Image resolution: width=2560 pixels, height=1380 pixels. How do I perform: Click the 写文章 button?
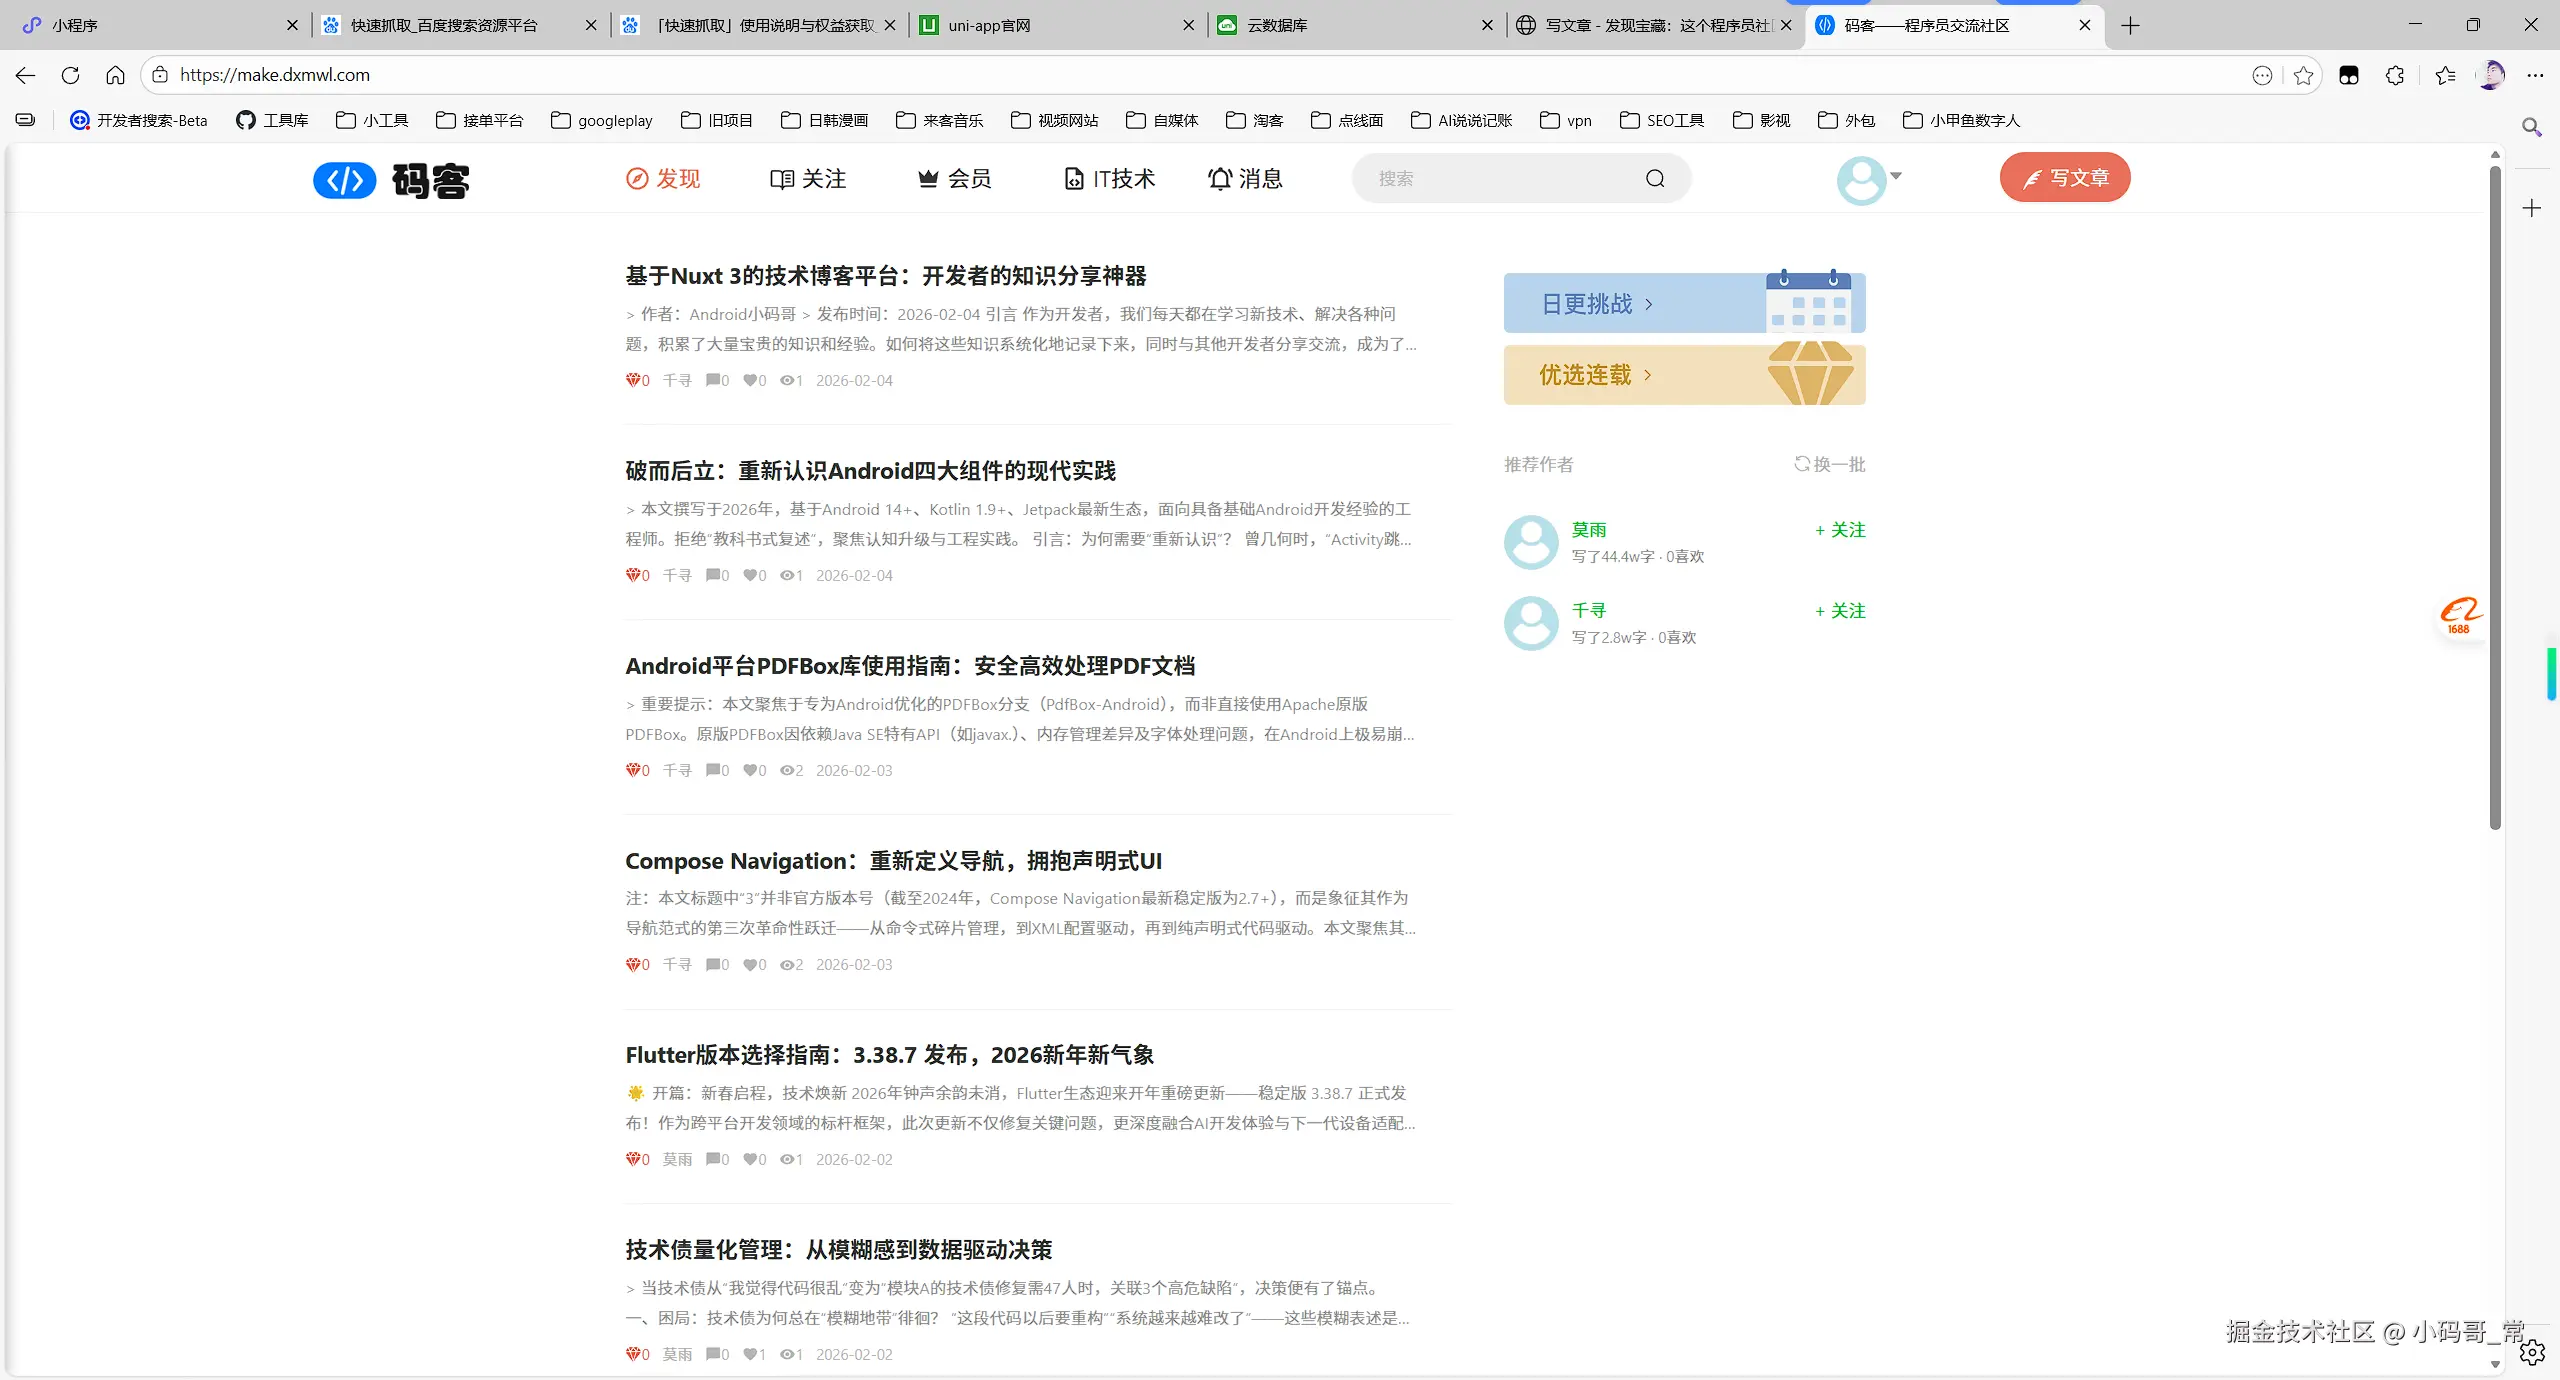pos(2065,178)
